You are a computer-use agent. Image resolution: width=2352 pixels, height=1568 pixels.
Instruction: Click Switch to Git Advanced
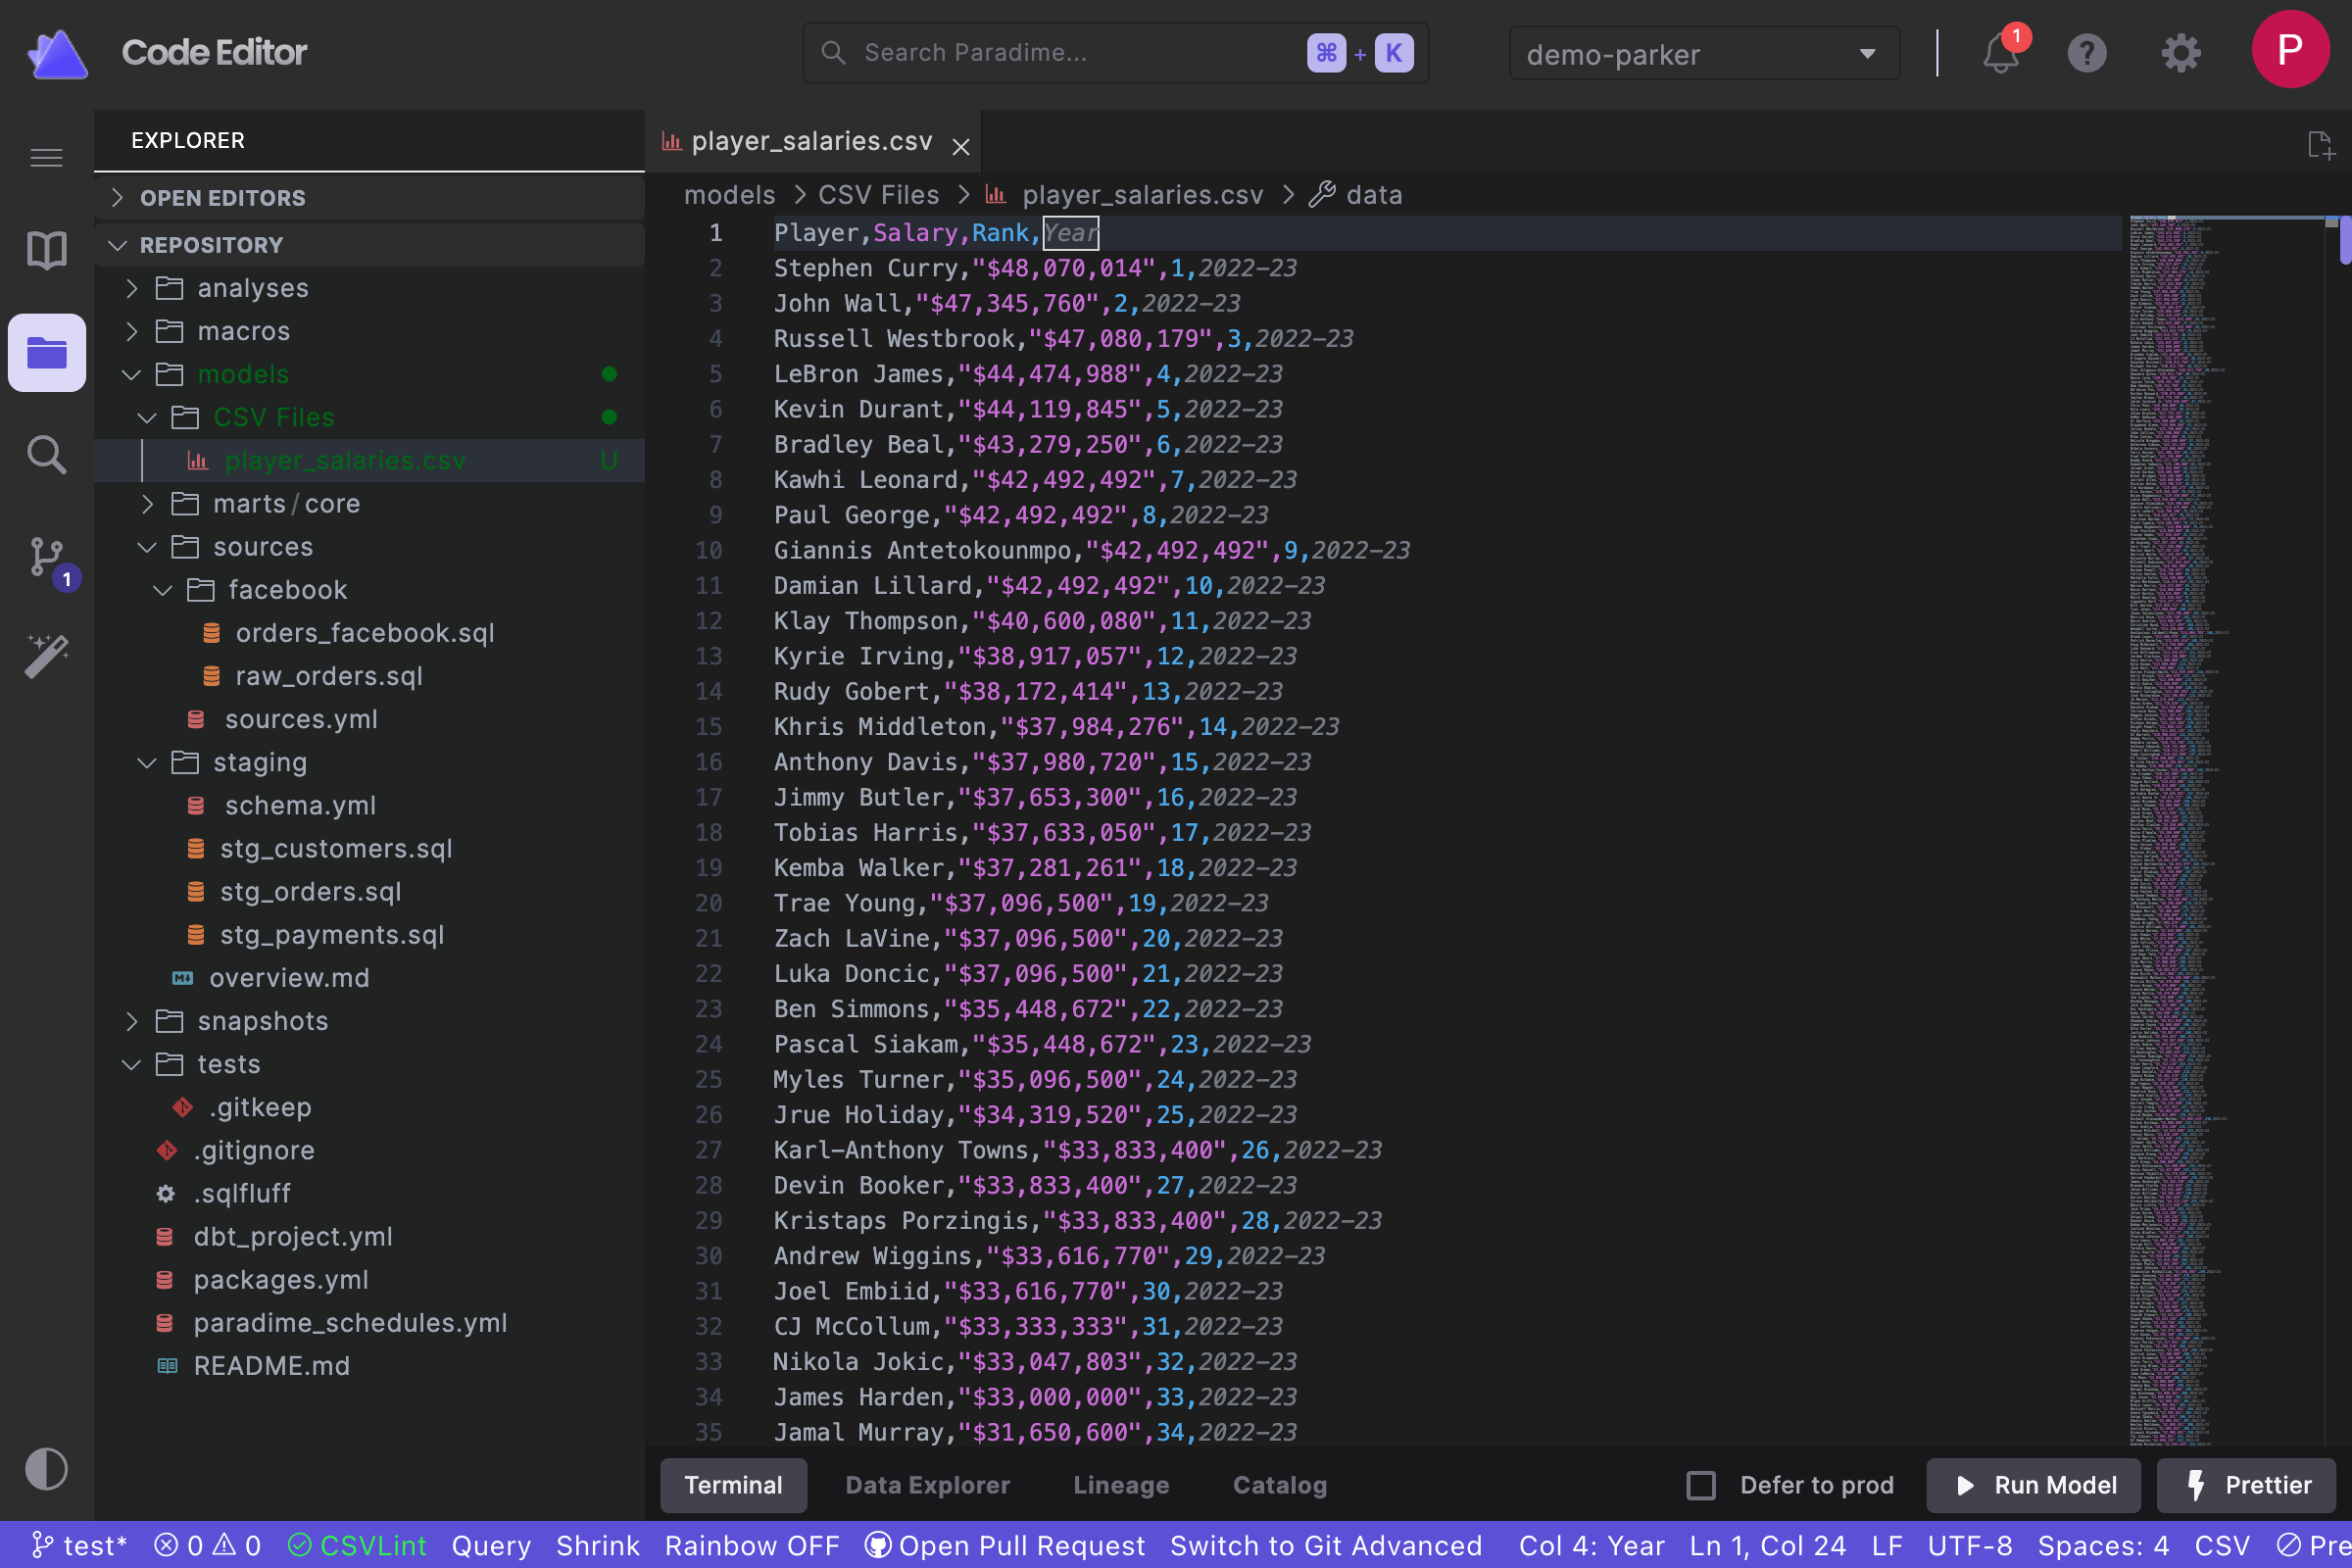pyautogui.click(x=1326, y=1545)
